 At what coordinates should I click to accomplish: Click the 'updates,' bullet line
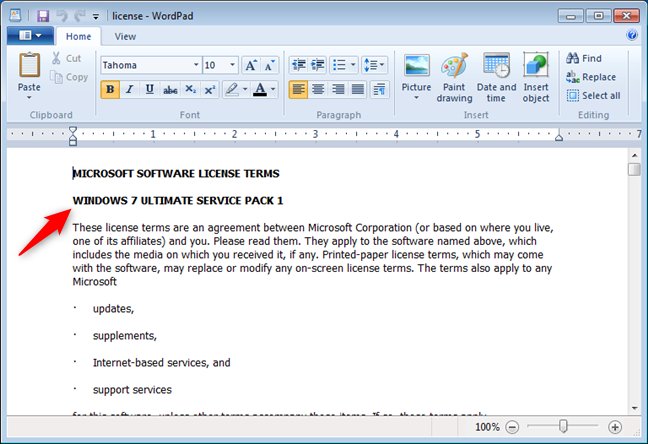click(113, 309)
